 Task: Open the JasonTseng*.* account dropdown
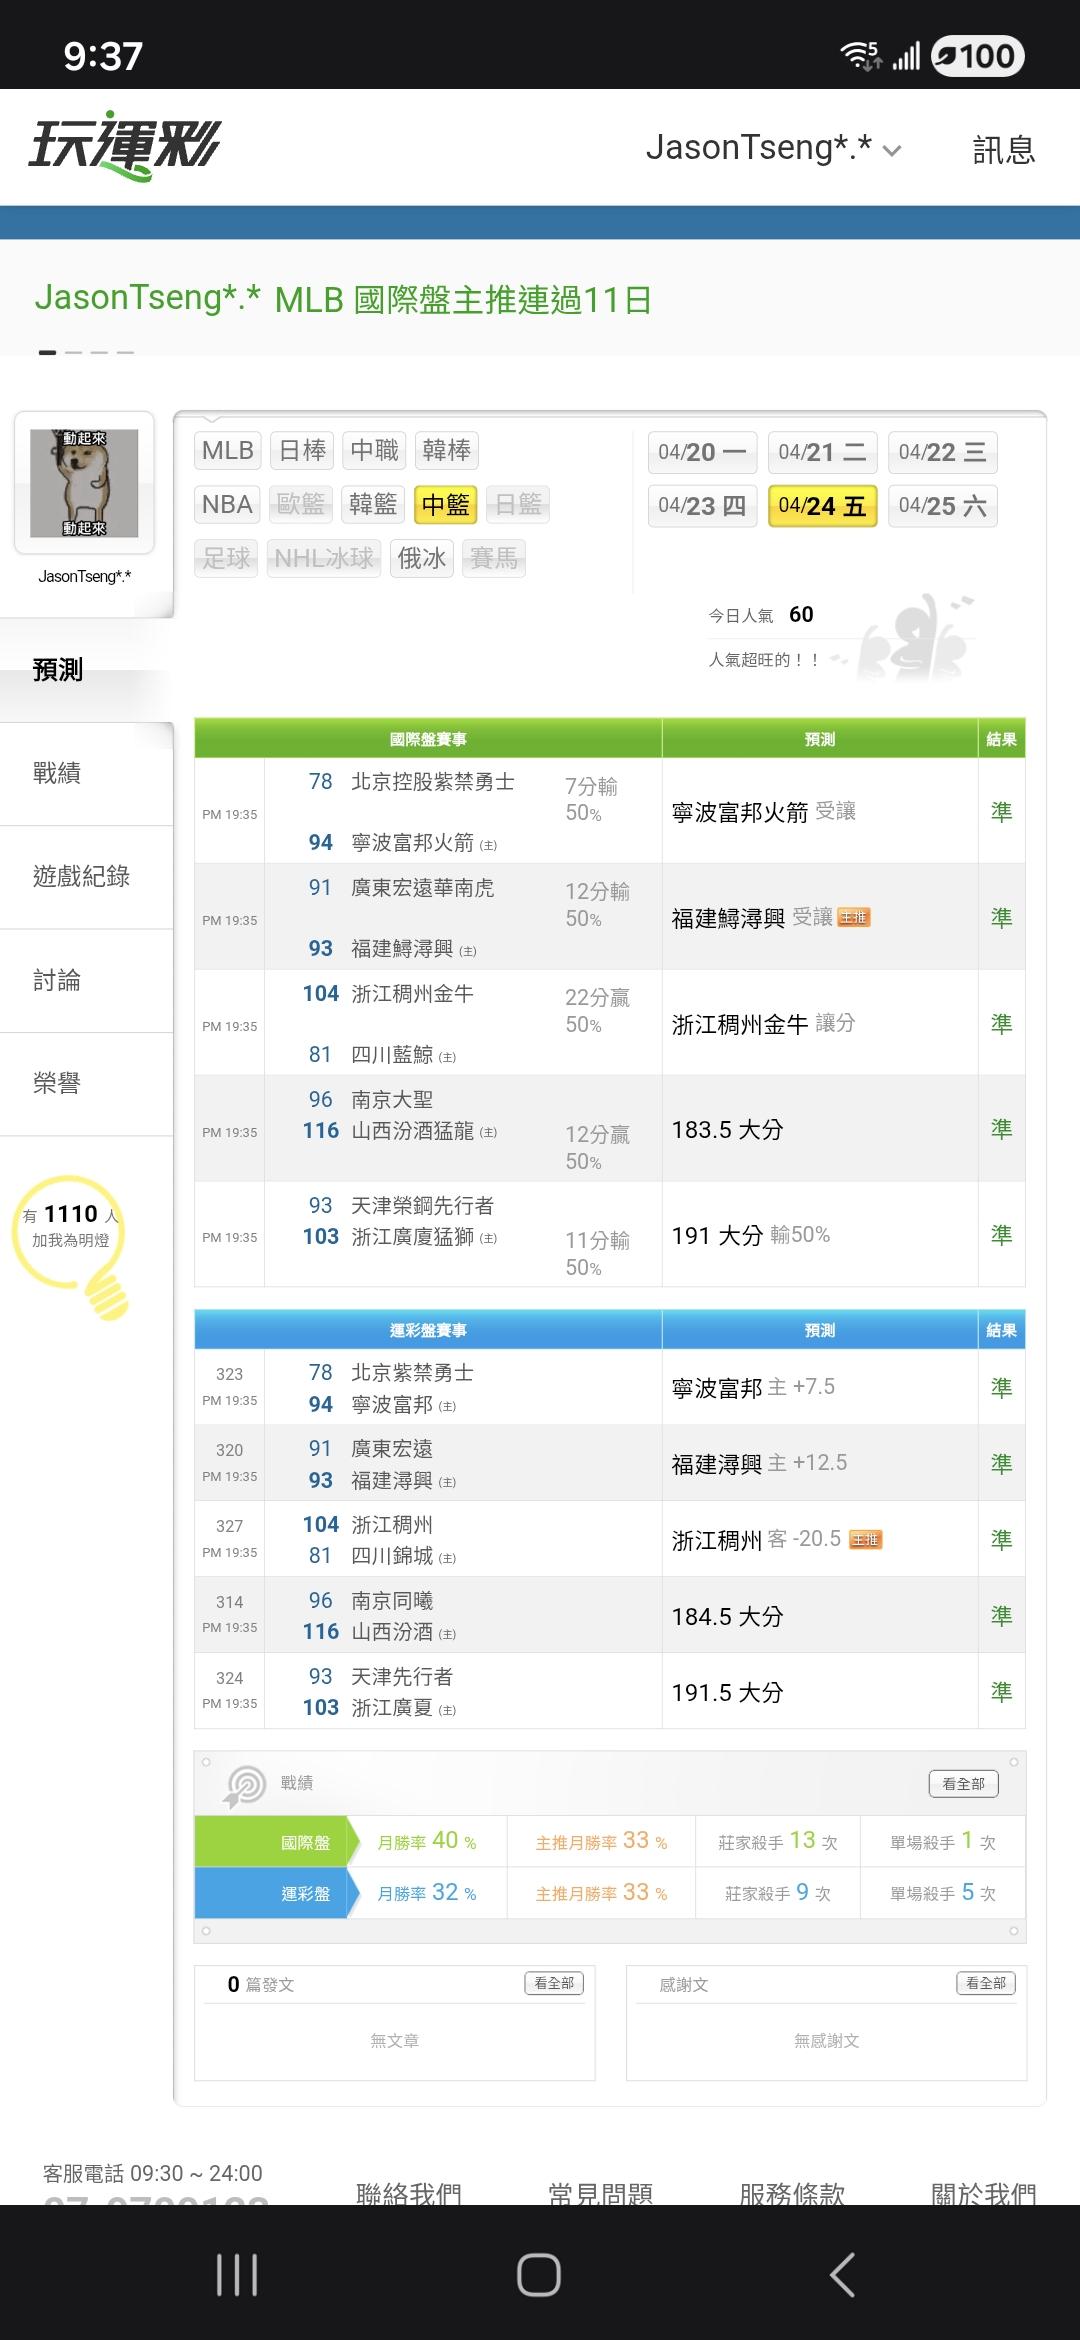pyautogui.click(x=773, y=149)
